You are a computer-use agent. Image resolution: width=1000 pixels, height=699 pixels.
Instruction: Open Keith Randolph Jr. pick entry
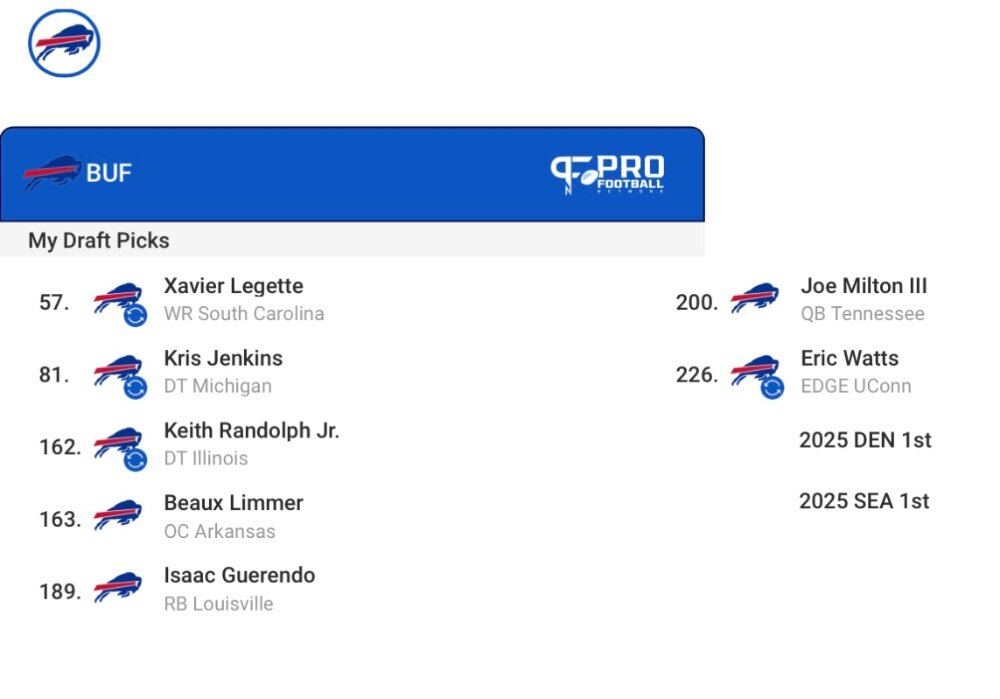[189, 446]
